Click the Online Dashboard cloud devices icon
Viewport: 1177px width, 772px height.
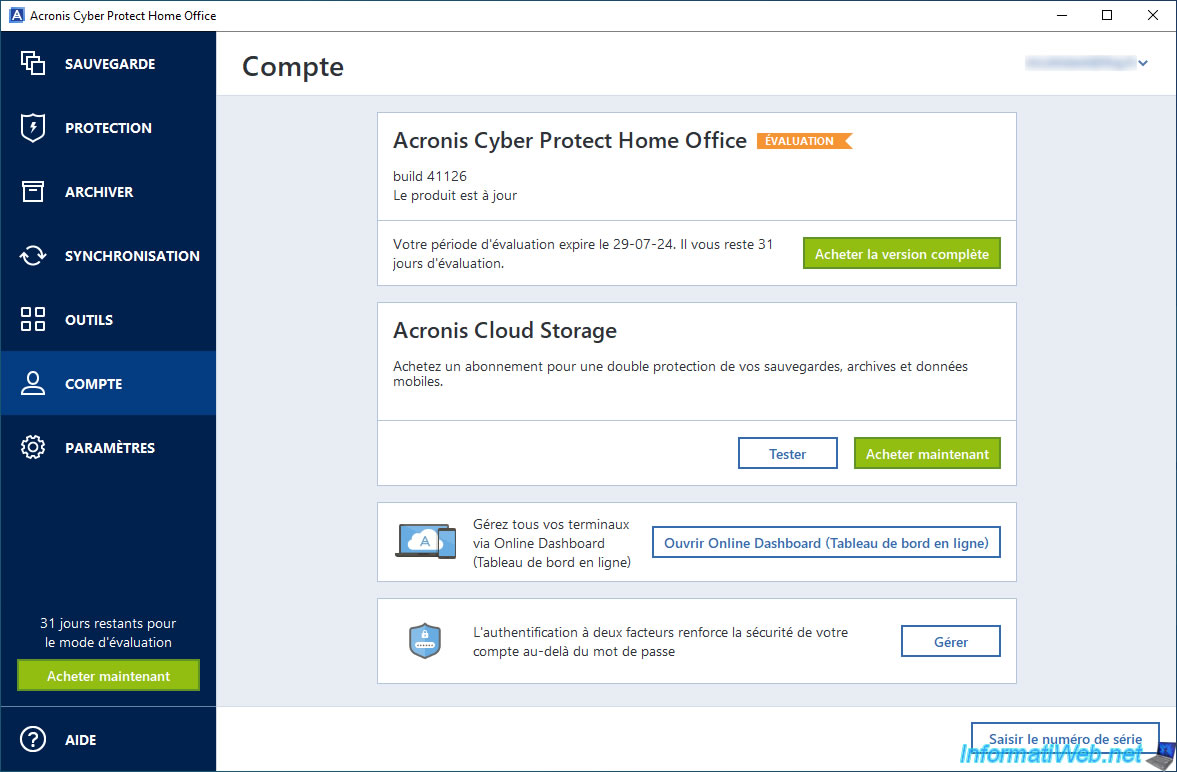tap(426, 541)
